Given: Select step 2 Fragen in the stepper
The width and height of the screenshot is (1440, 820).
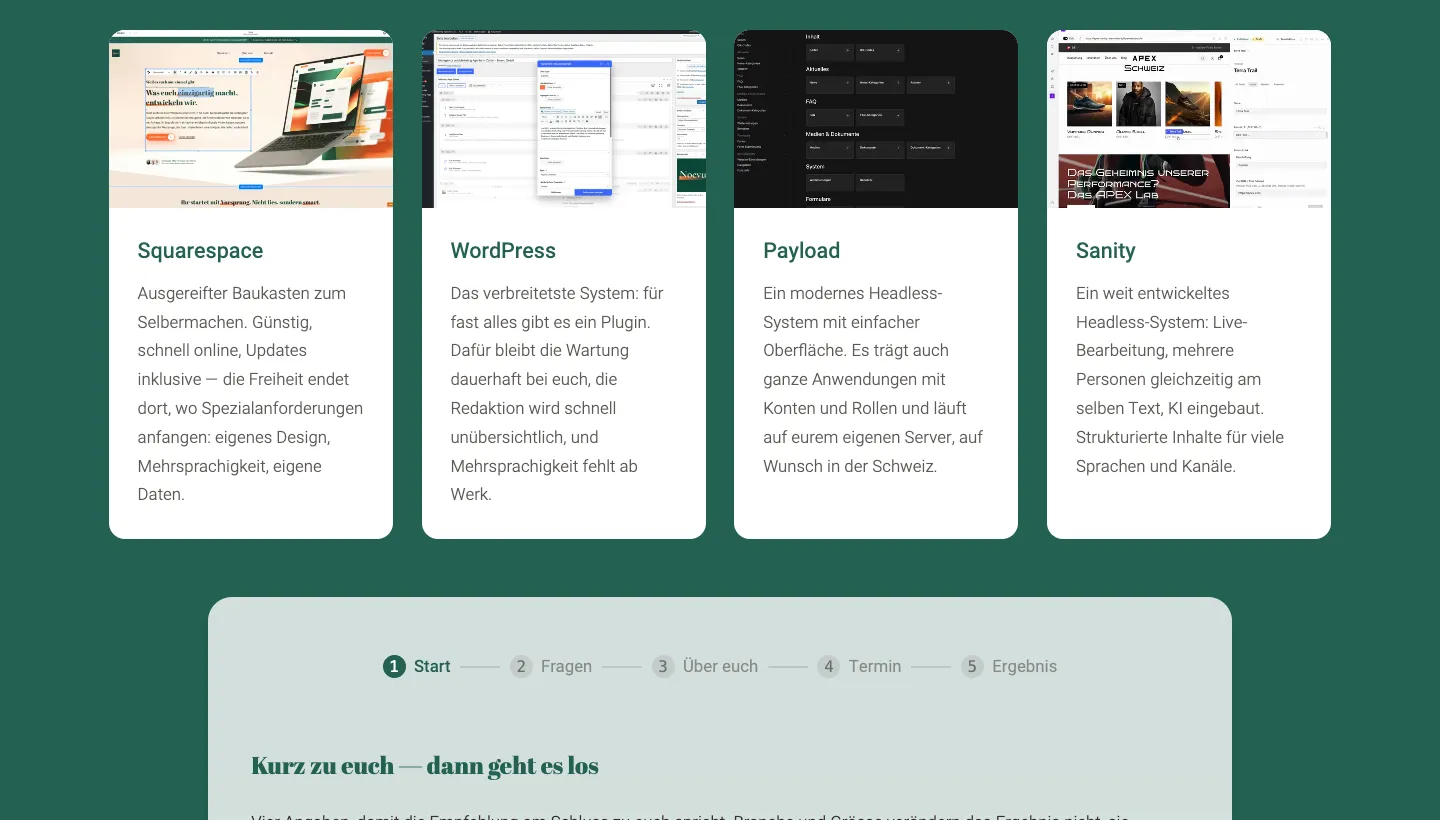Looking at the screenshot, I should [551, 666].
